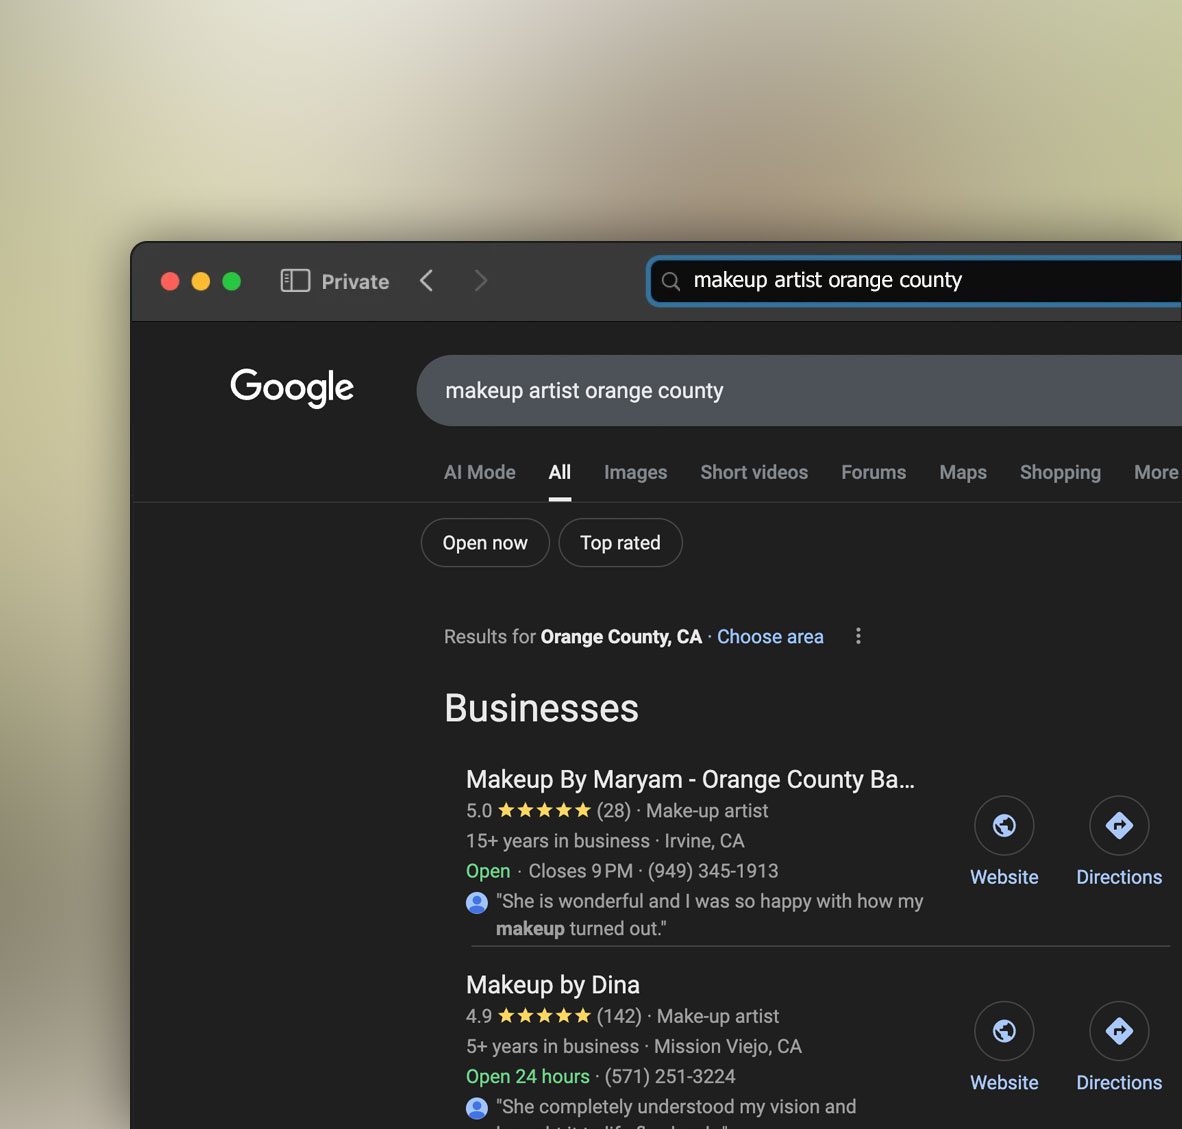Image resolution: width=1182 pixels, height=1129 pixels.
Task: Toggle the Top rated filter
Action: 620,543
